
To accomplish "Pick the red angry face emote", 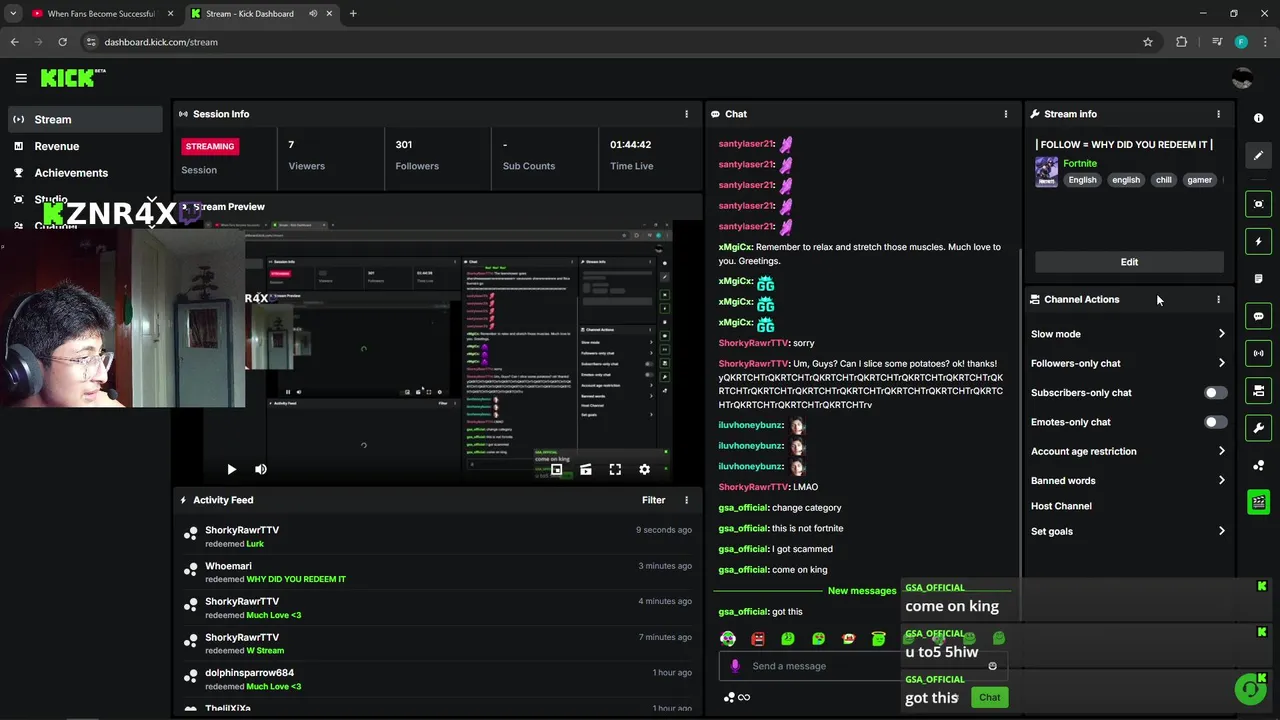I will click(x=758, y=639).
